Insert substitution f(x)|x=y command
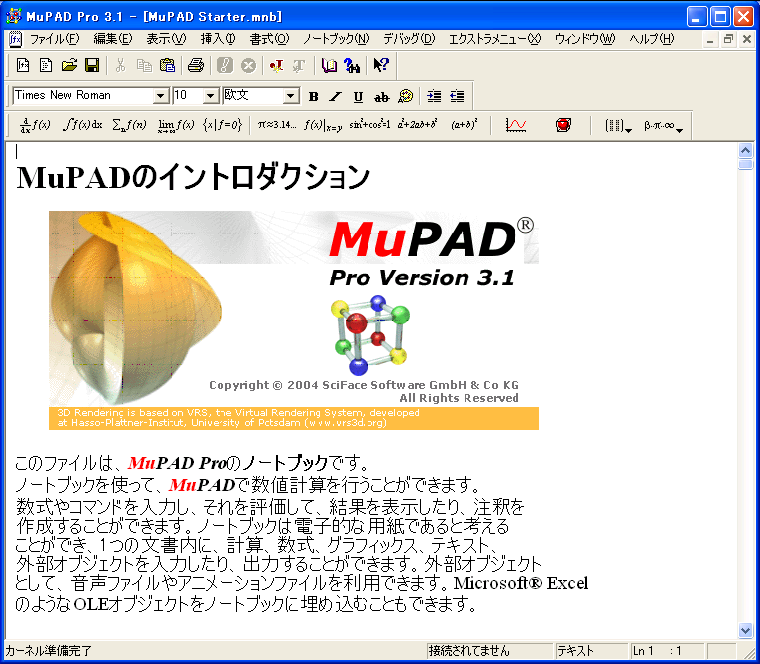The image size is (760, 664). click(323, 126)
